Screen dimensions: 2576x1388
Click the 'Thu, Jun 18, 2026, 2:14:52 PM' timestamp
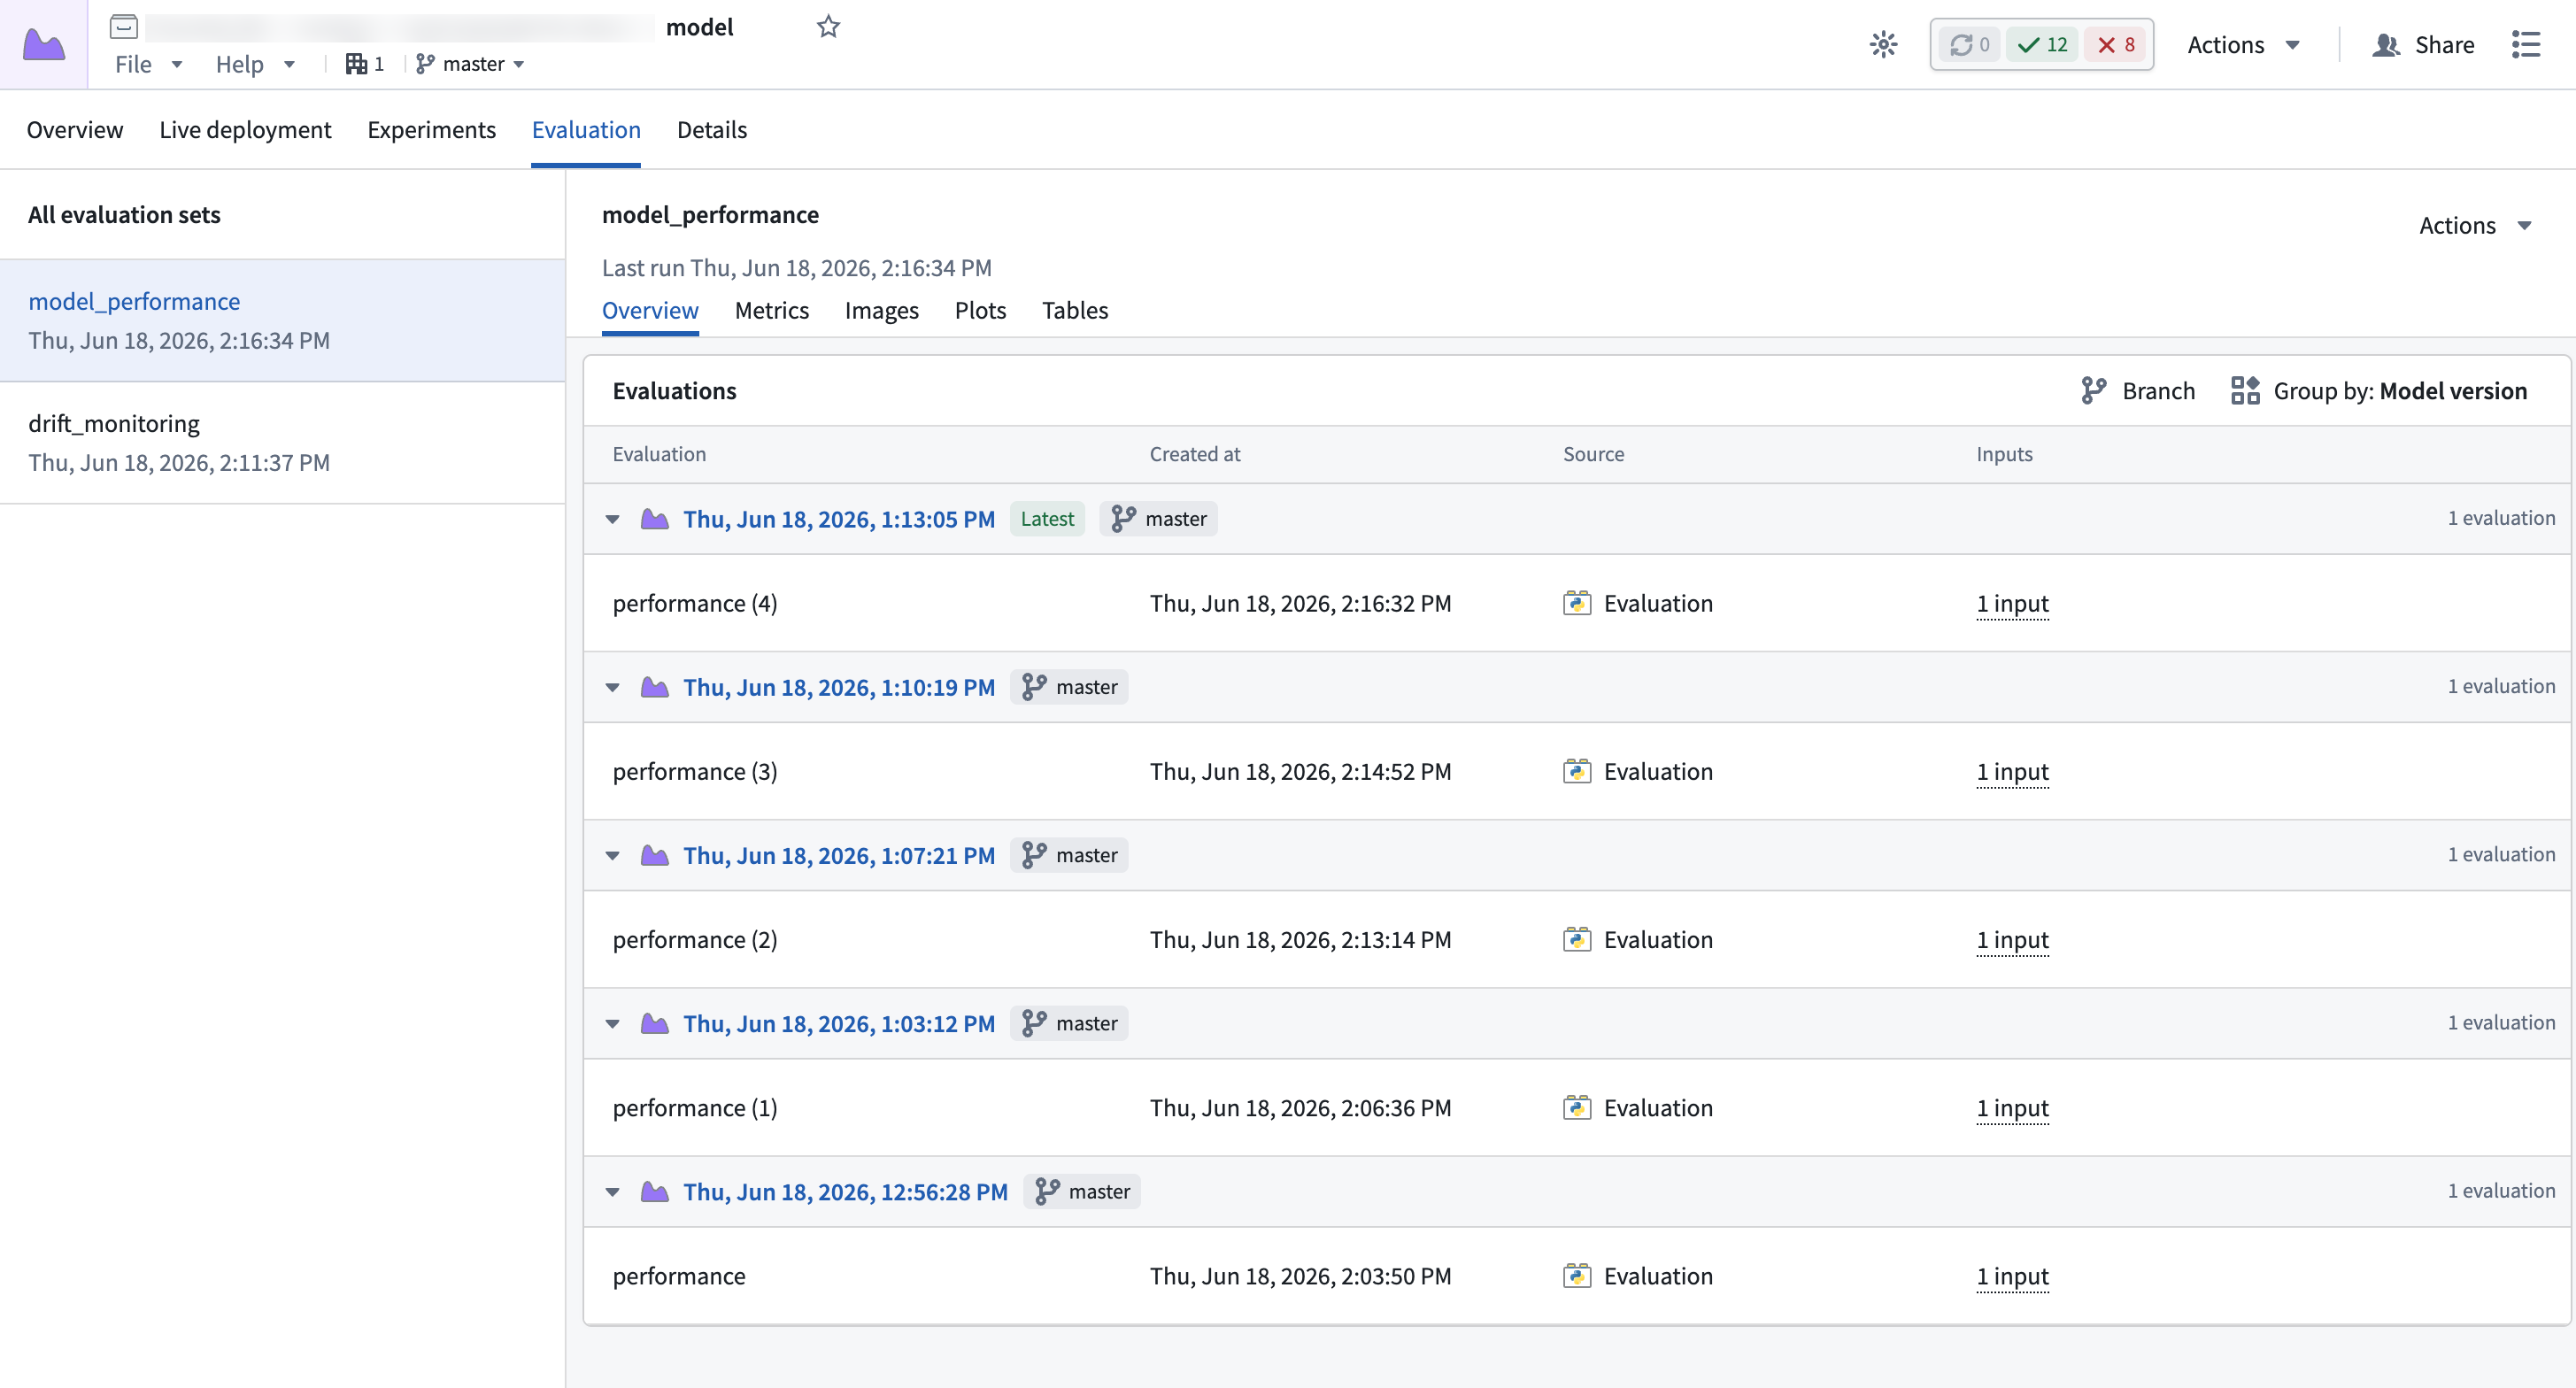tap(1300, 771)
